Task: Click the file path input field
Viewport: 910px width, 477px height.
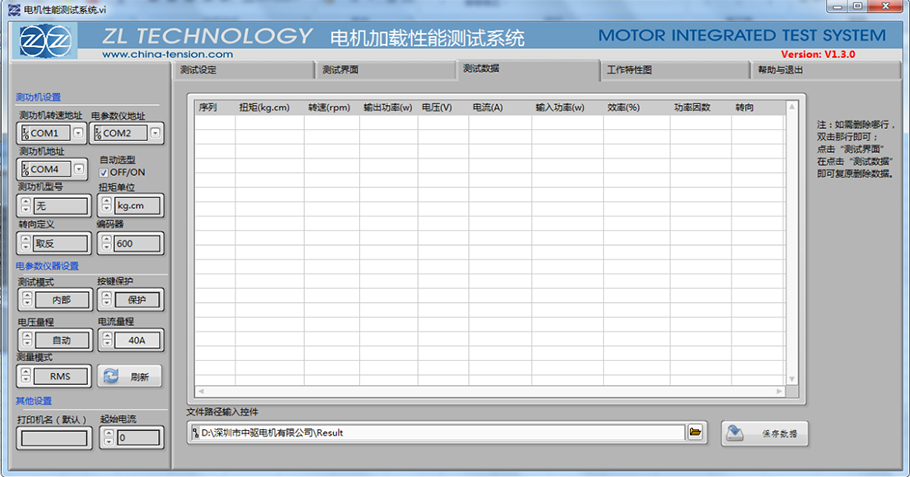Action: [440, 432]
